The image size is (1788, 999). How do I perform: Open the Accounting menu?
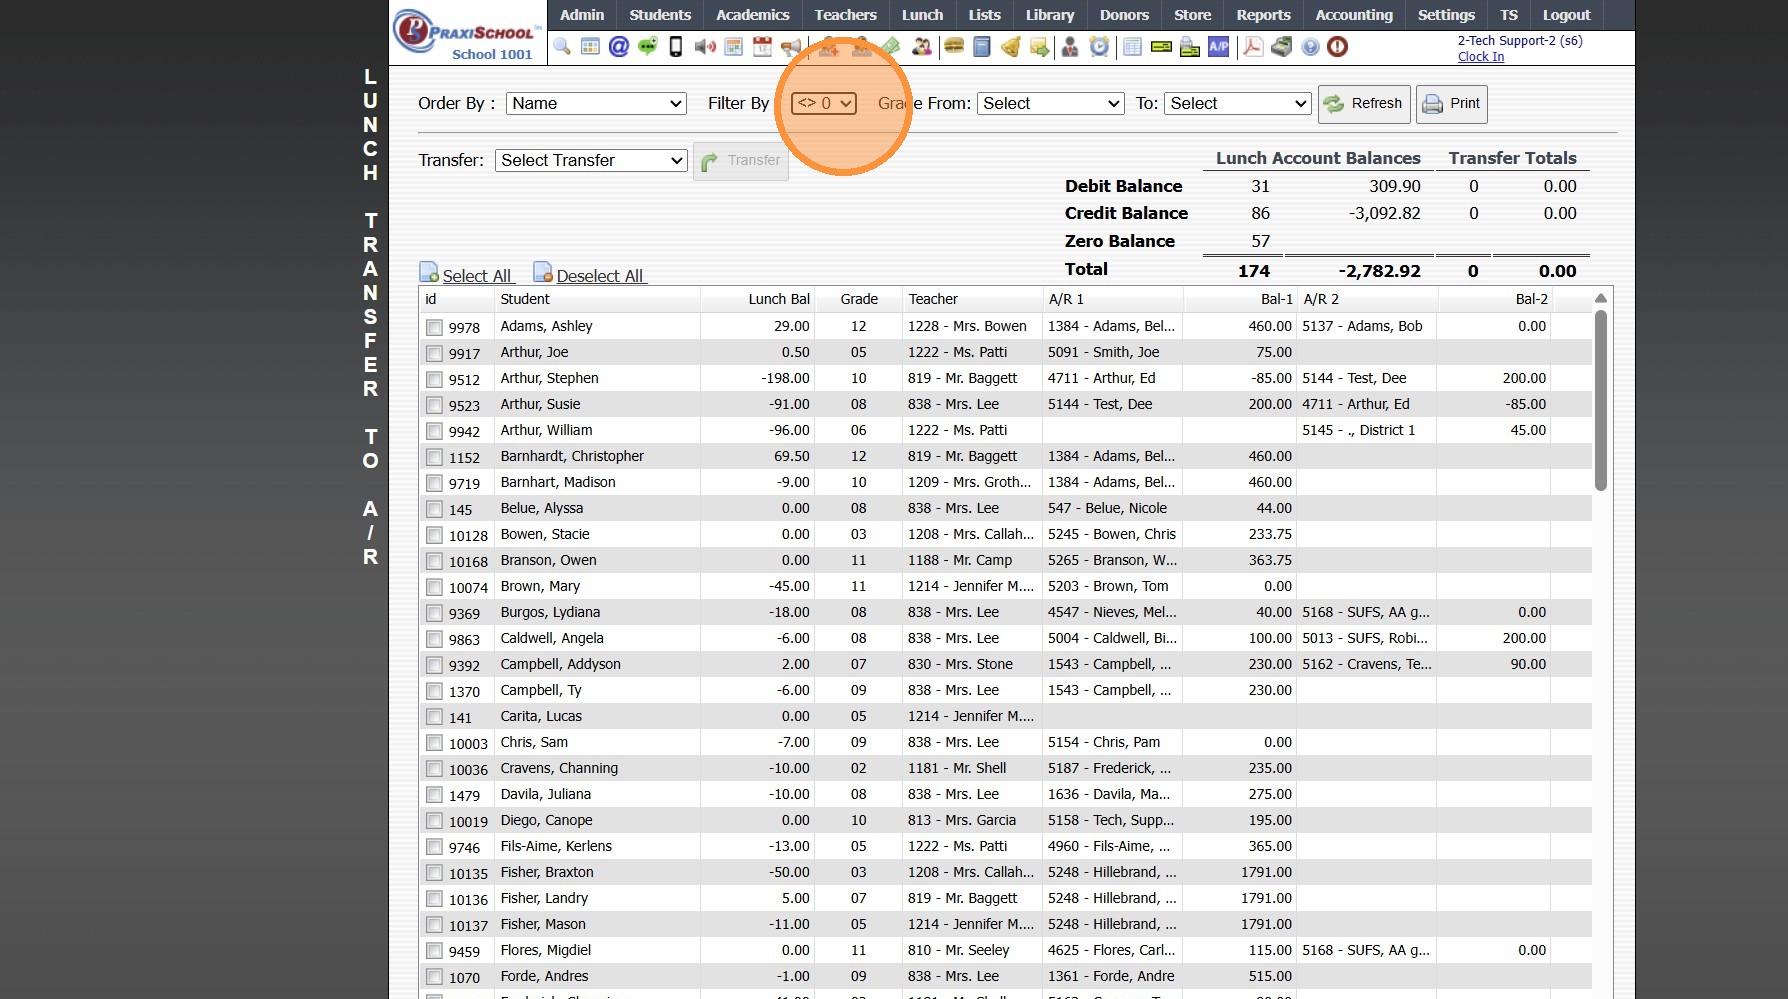[1353, 15]
